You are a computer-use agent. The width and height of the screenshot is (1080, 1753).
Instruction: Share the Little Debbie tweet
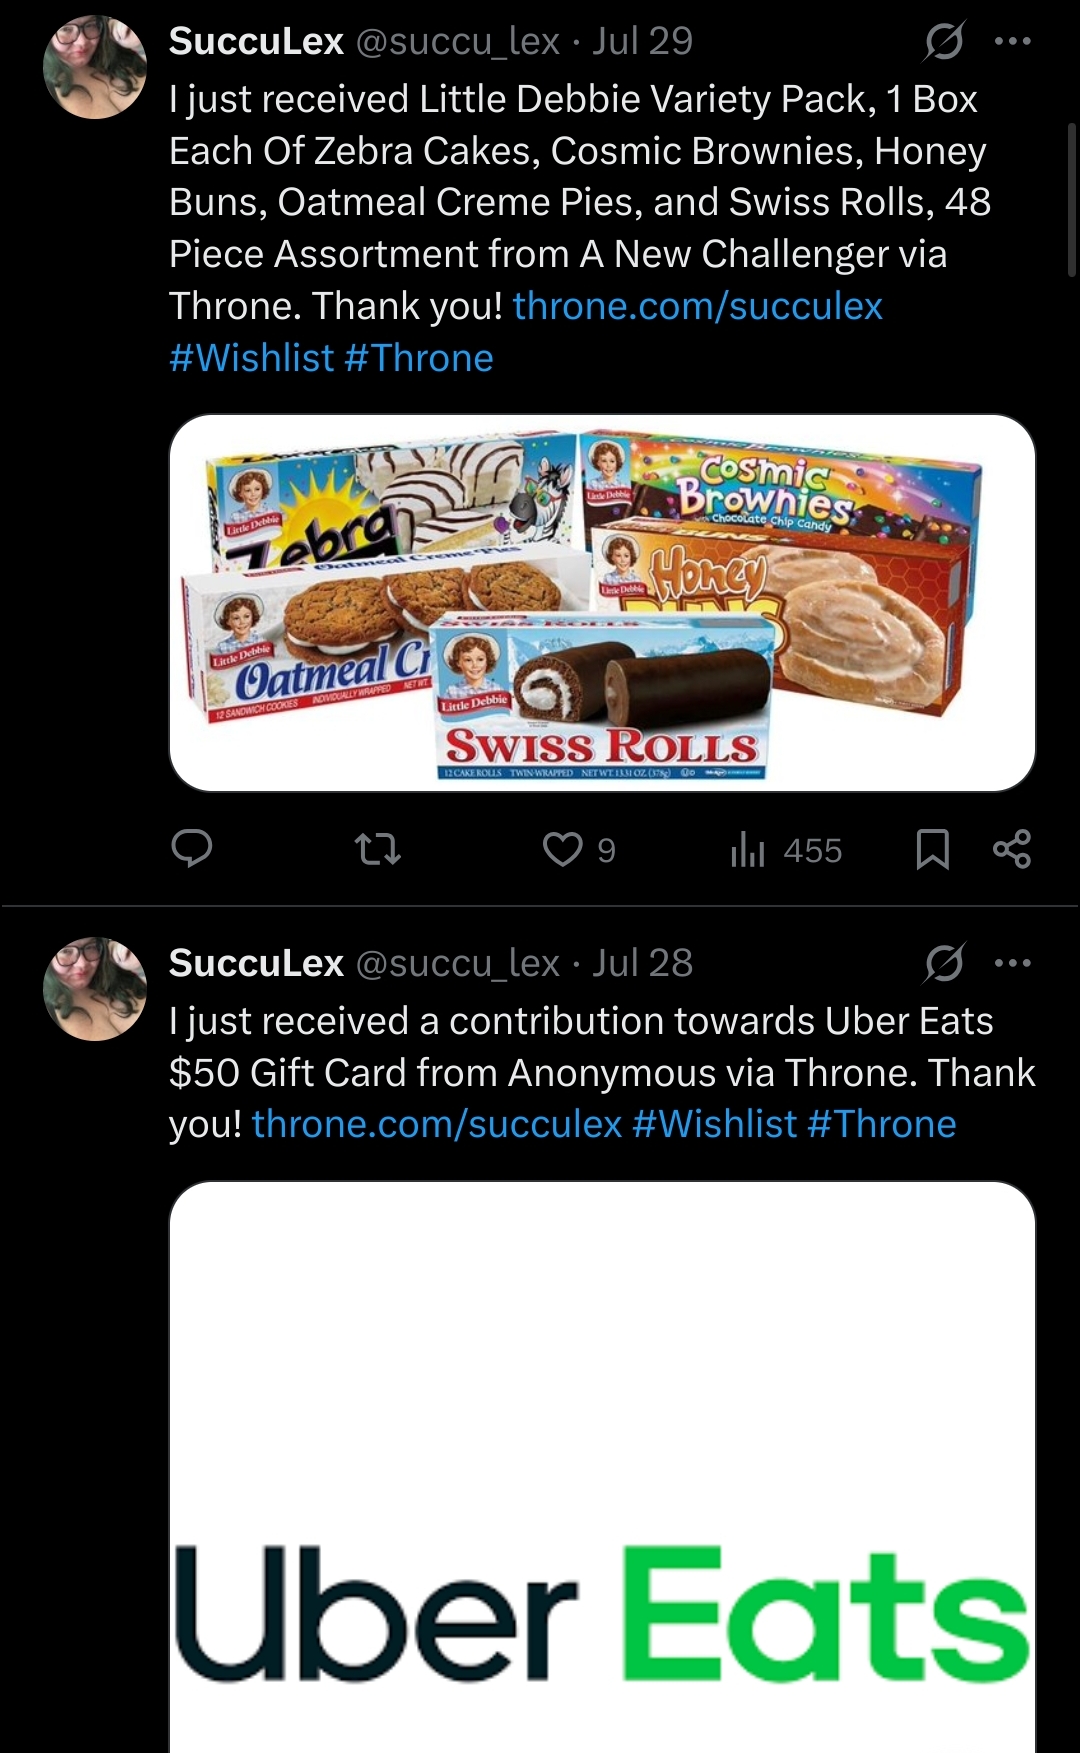click(x=1011, y=849)
